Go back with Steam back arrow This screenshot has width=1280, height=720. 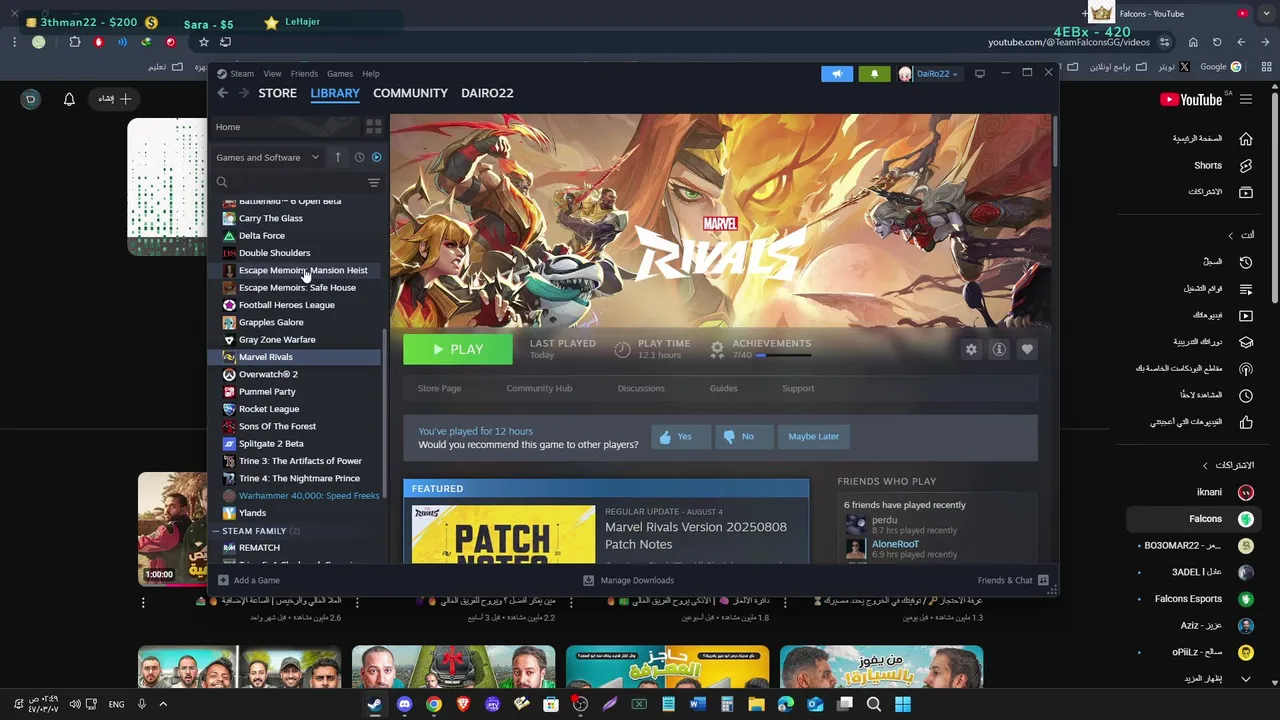point(223,93)
